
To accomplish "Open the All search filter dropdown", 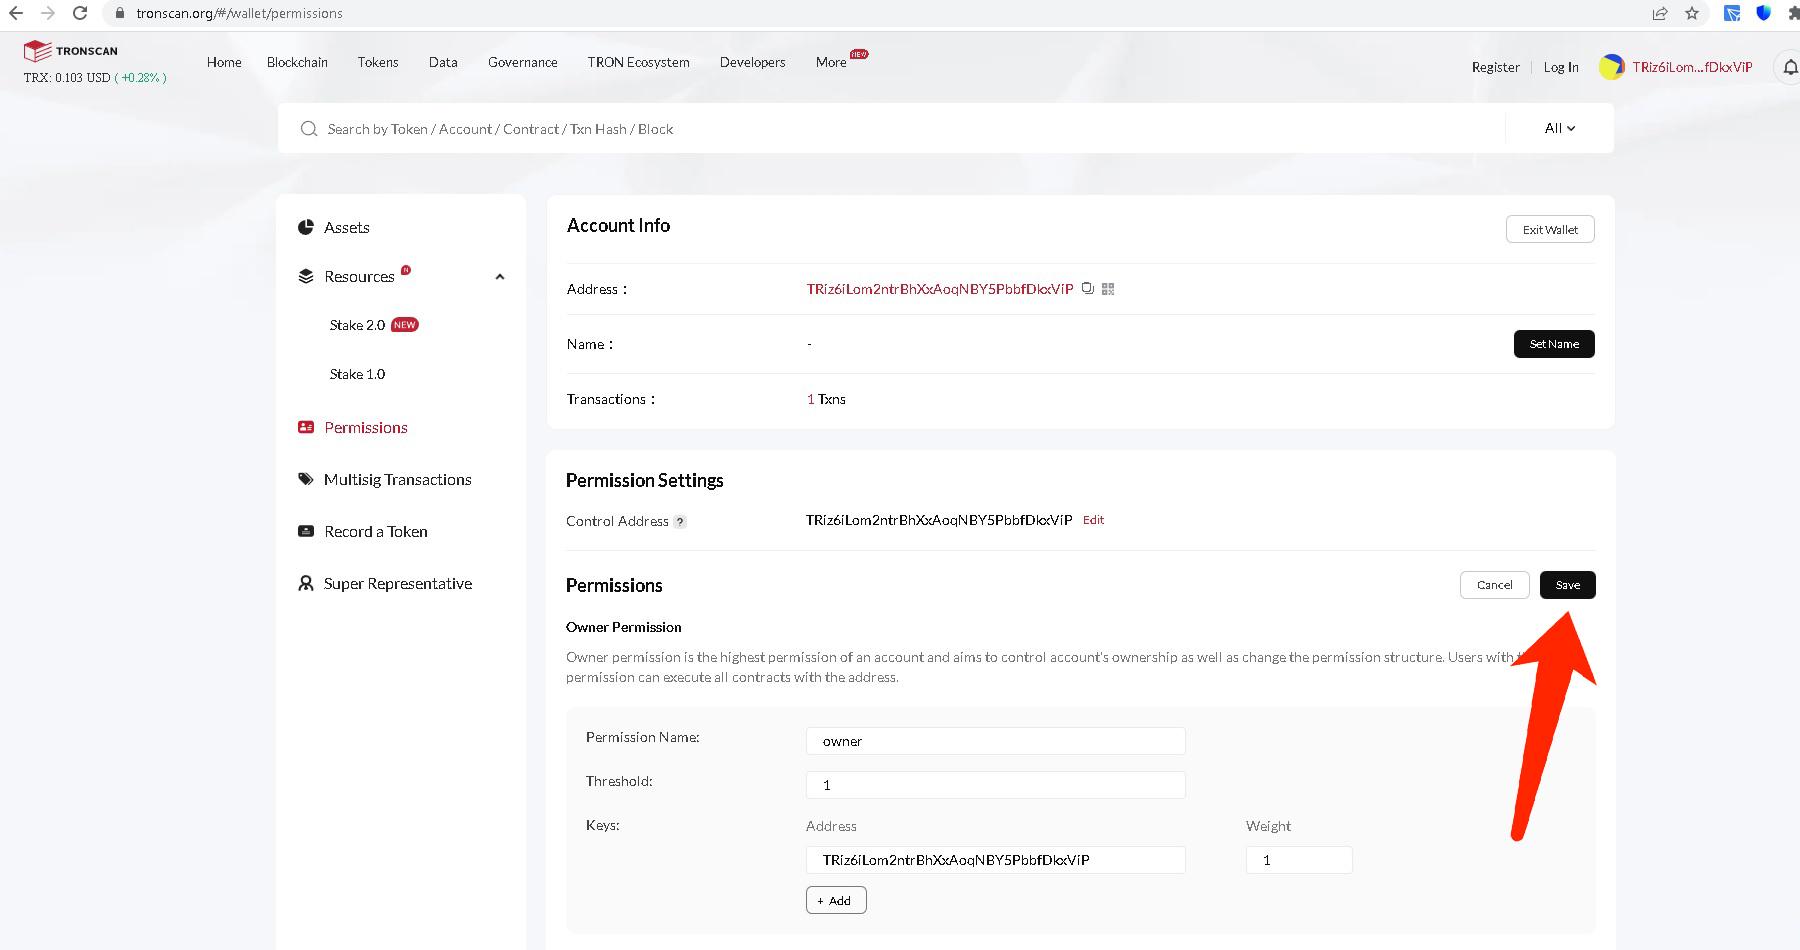I will (x=1559, y=128).
